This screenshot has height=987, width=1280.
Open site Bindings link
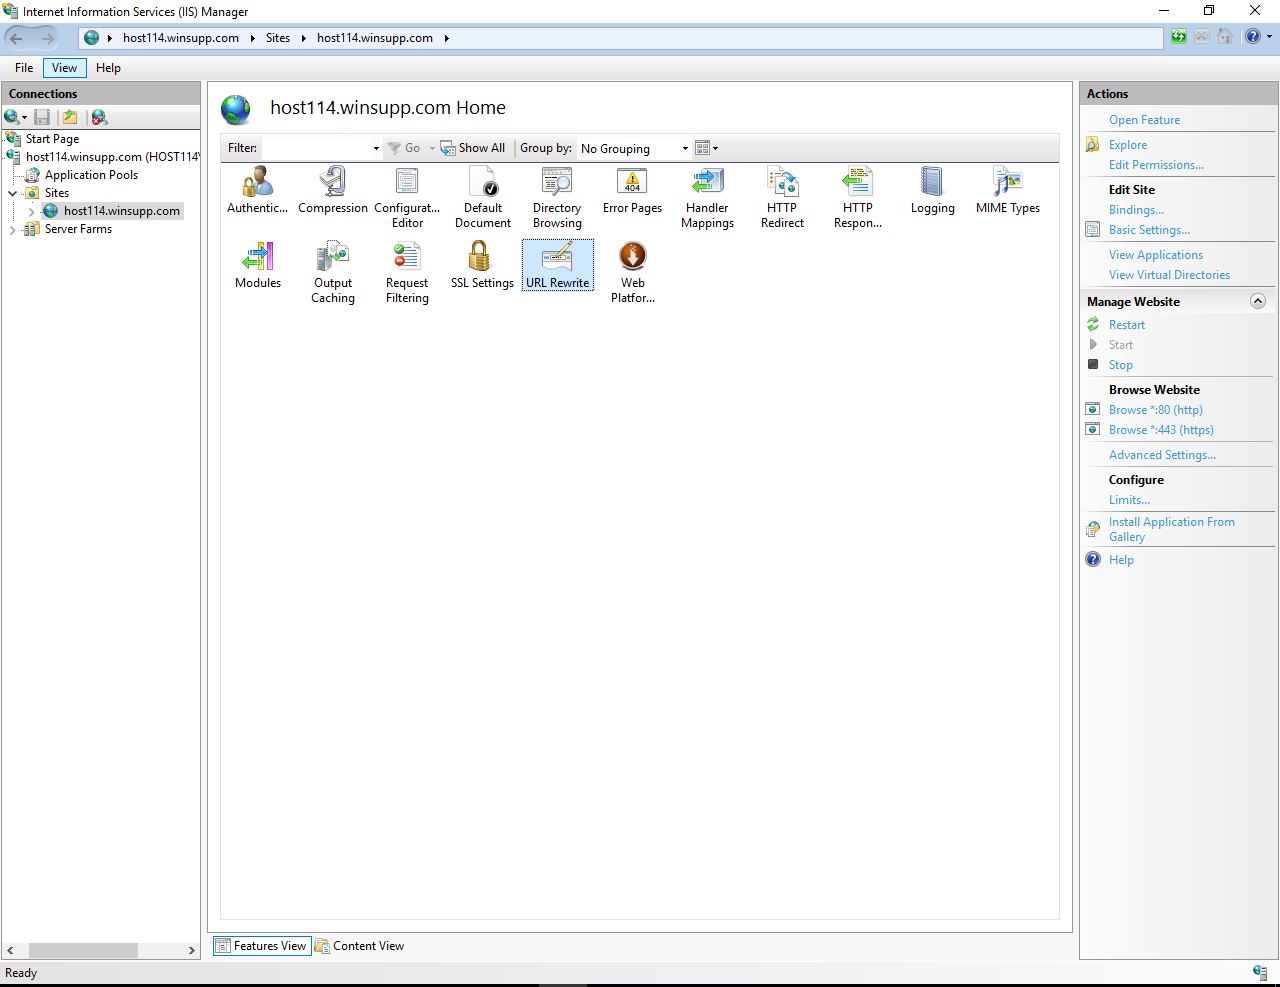[x=1136, y=210]
